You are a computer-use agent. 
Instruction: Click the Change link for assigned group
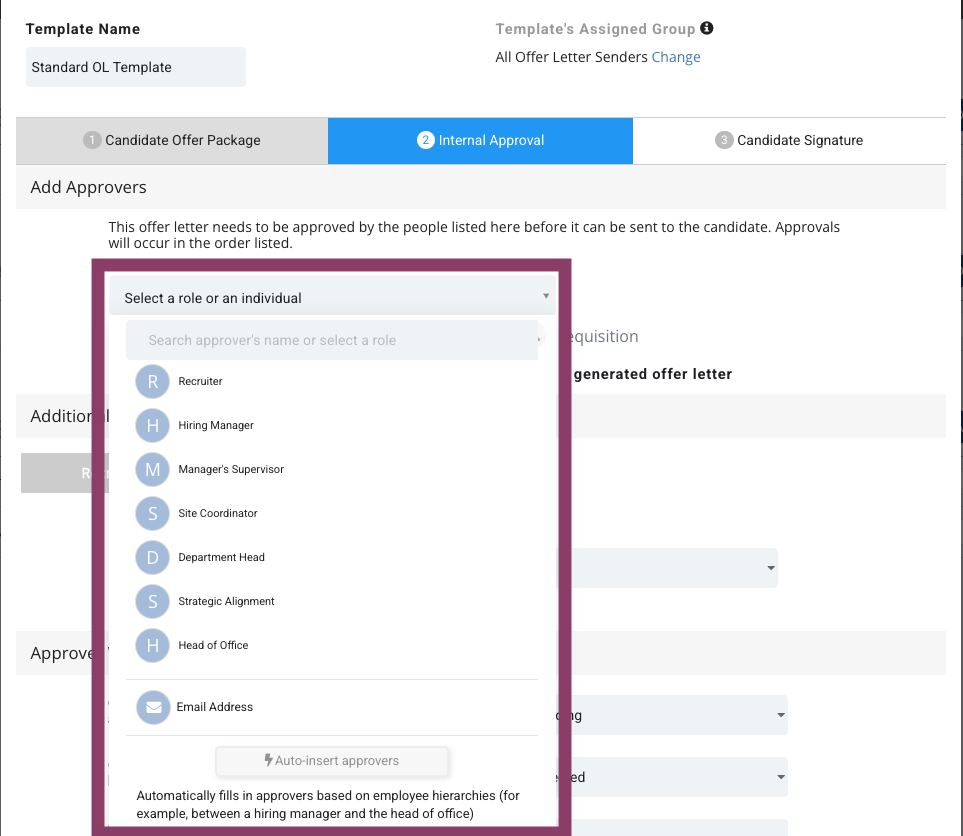[676, 57]
